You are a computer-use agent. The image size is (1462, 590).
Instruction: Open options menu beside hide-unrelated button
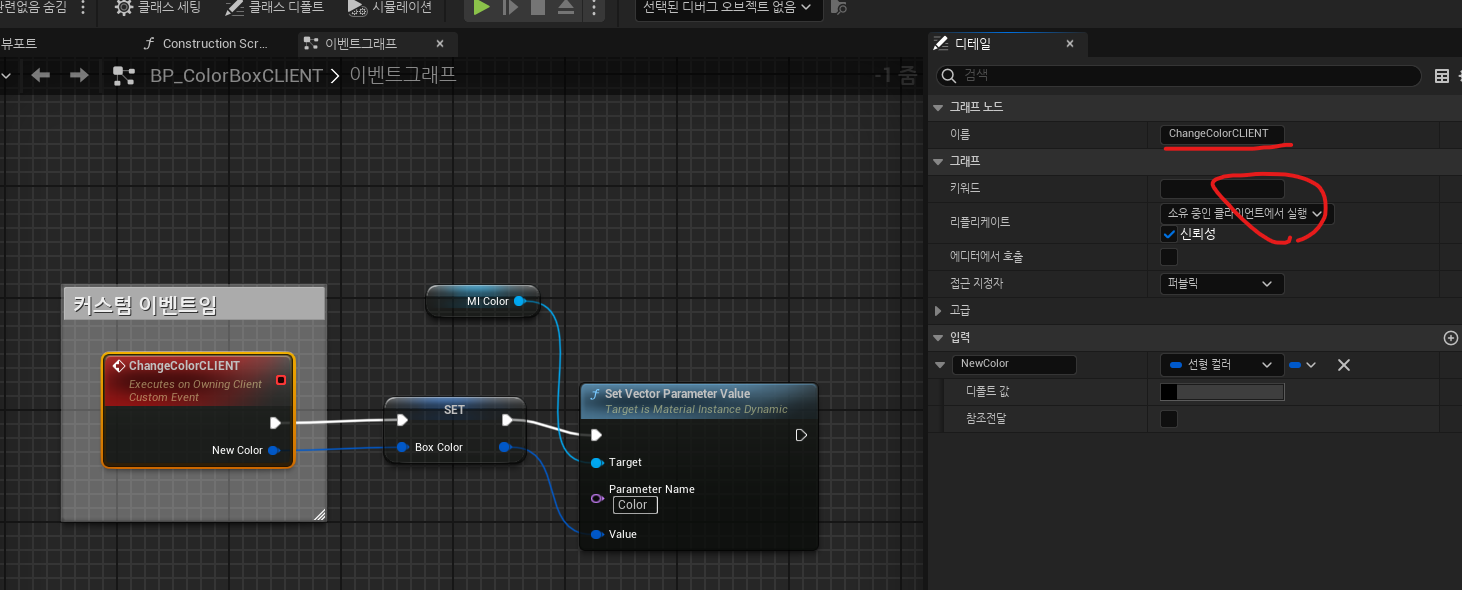click(x=82, y=7)
